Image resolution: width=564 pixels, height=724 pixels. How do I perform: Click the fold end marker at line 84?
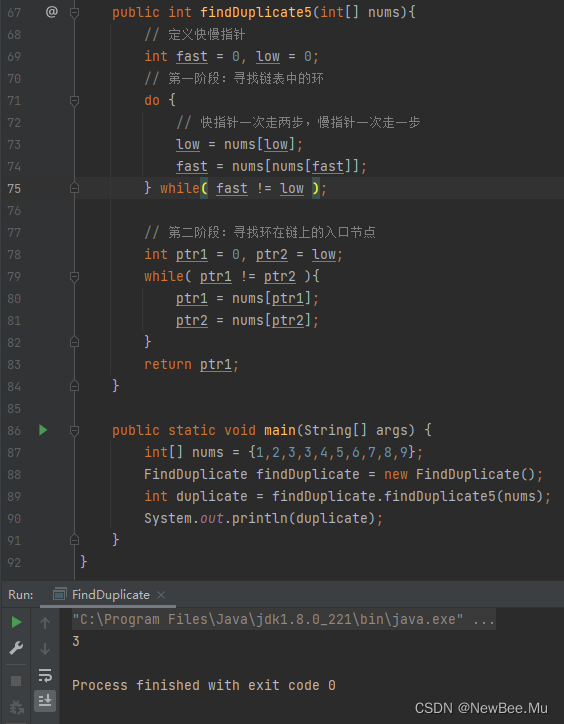[x=74, y=386]
